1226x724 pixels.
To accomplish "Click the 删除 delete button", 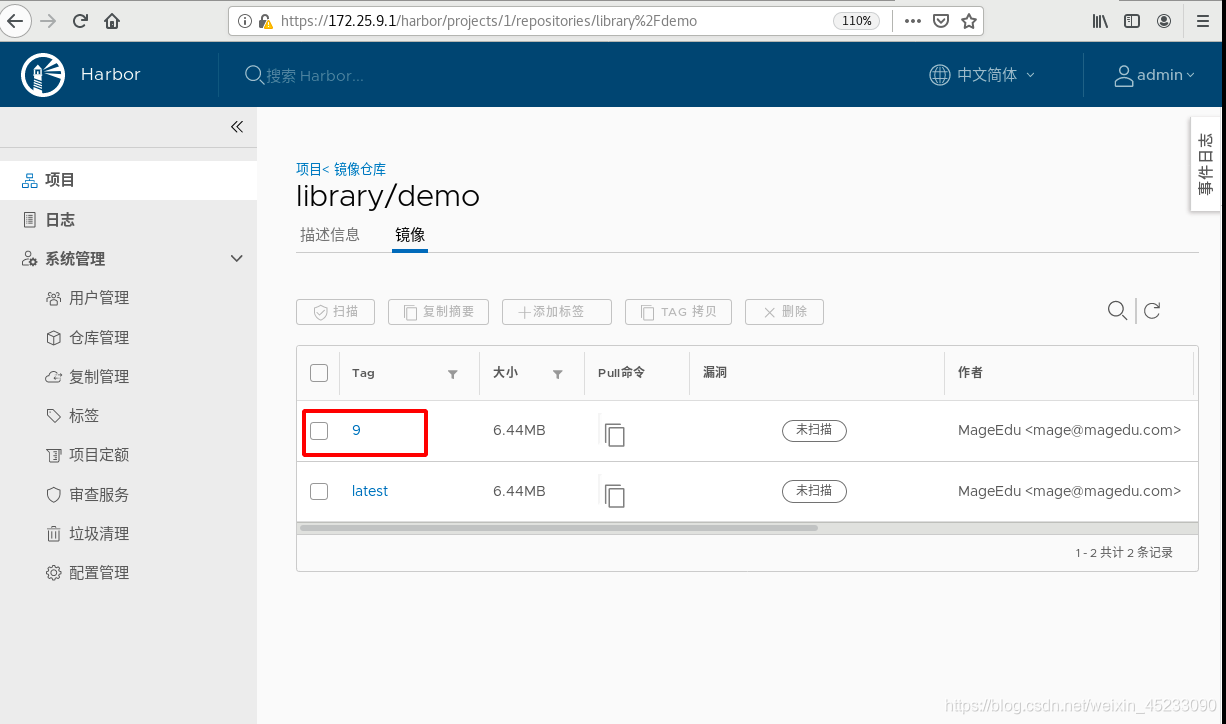I will (x=784, y=312).
